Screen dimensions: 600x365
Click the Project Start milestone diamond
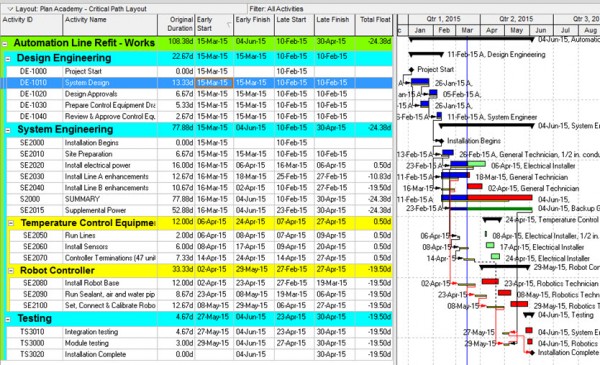[411, 70]
